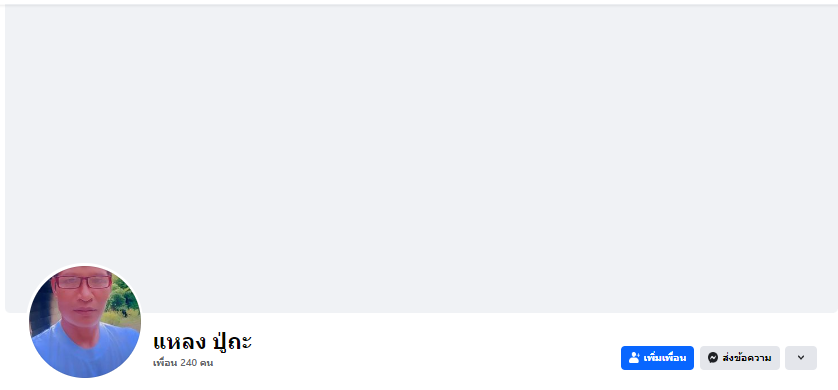Select the ส่งข้อความ text label
The width and height of the screenshot is (838, 390).
[746, 357]
